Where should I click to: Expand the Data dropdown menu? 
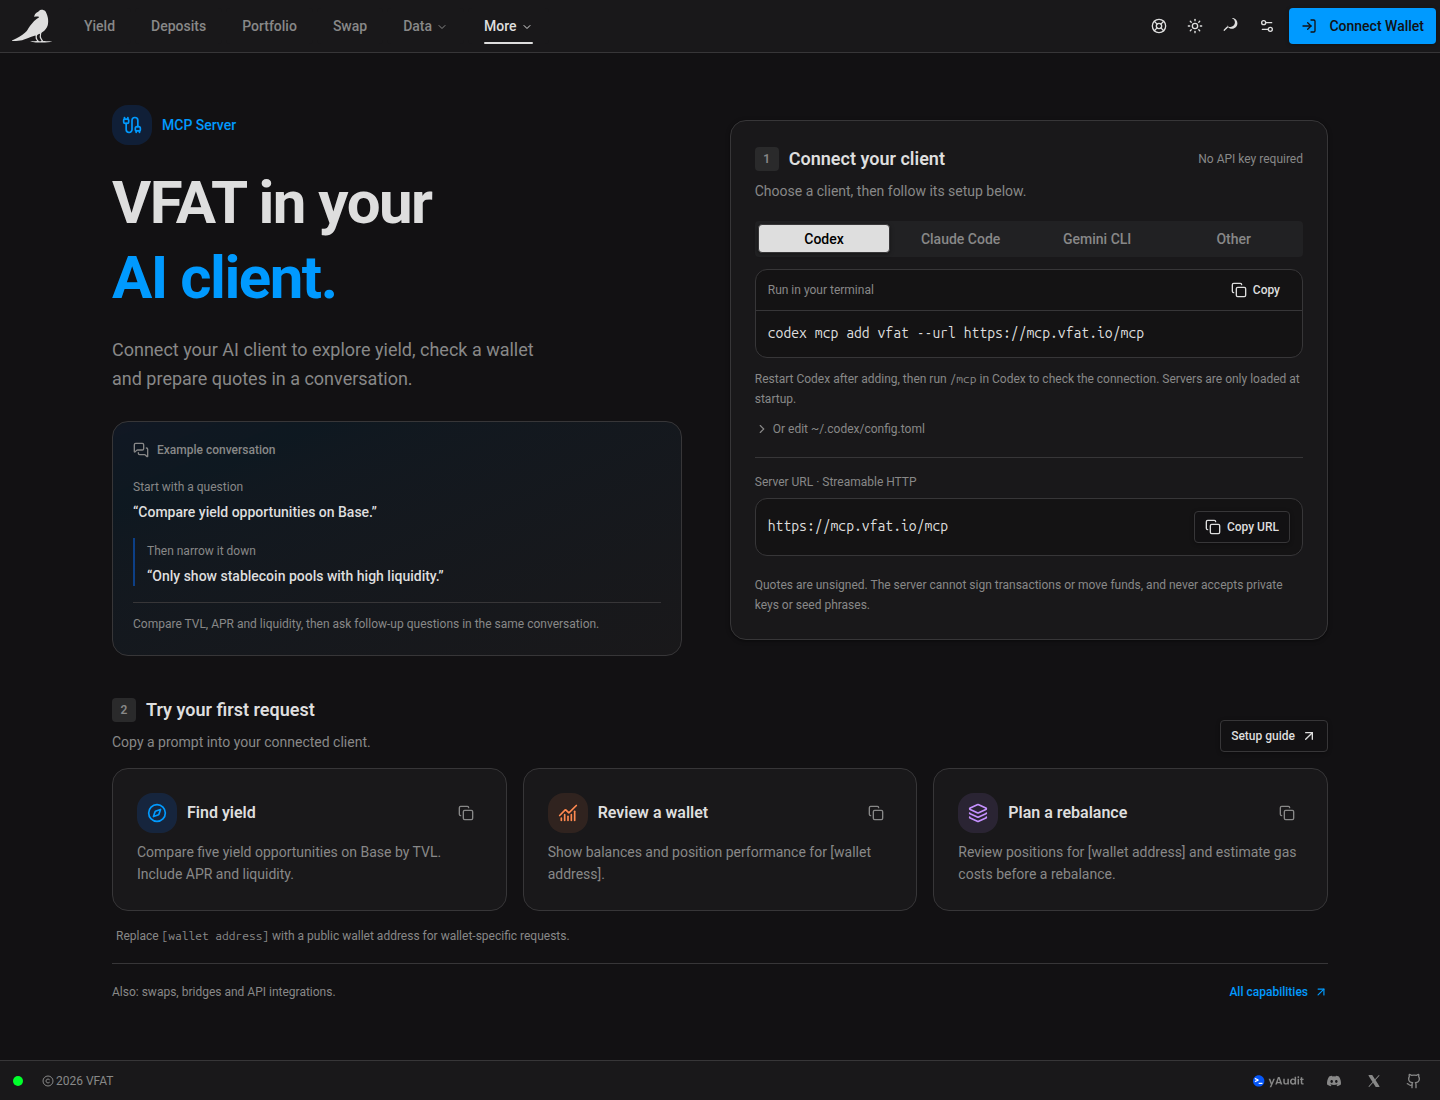click(424, 26)
